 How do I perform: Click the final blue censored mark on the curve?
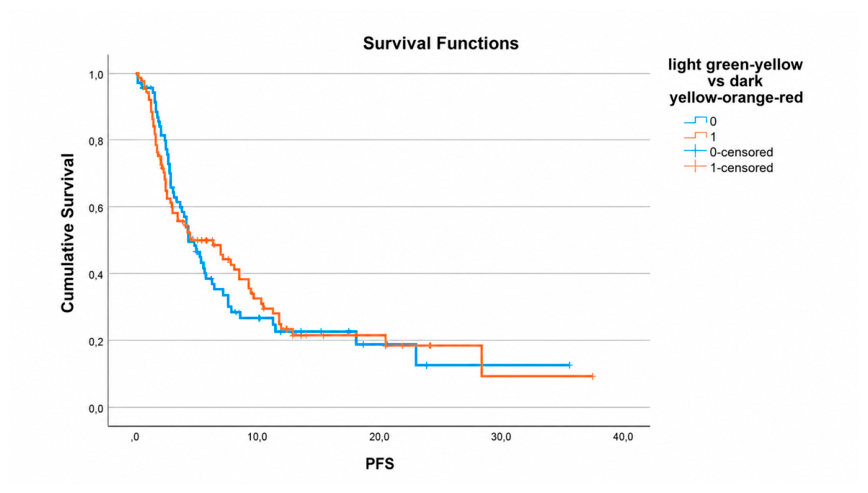[x=569, y=365]
